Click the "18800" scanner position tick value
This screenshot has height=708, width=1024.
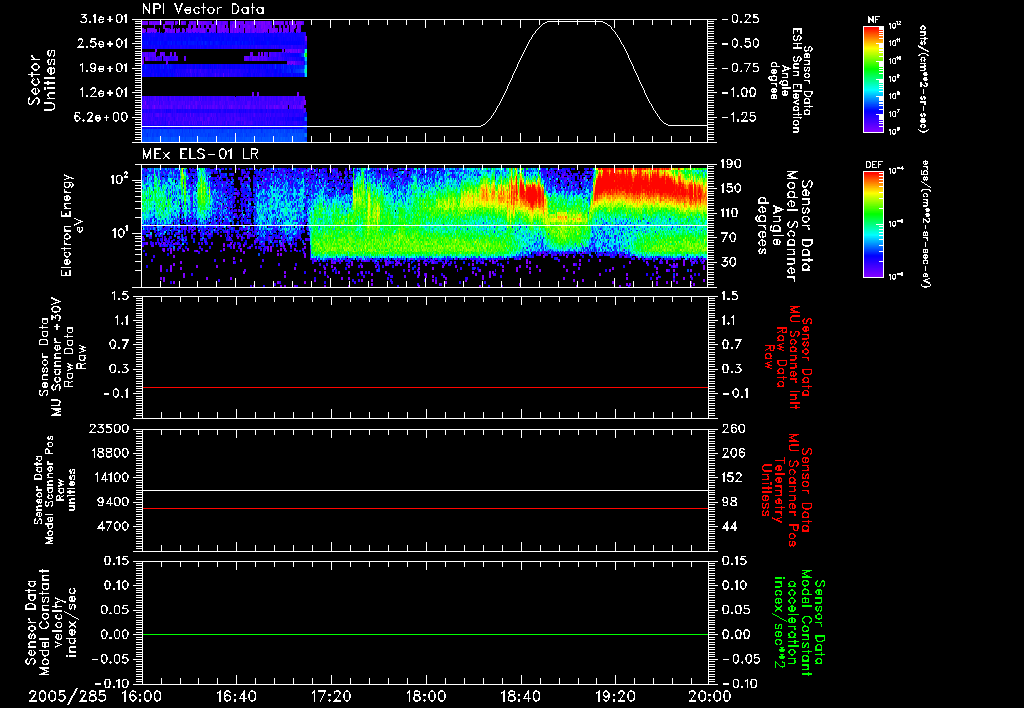(108, 453)
